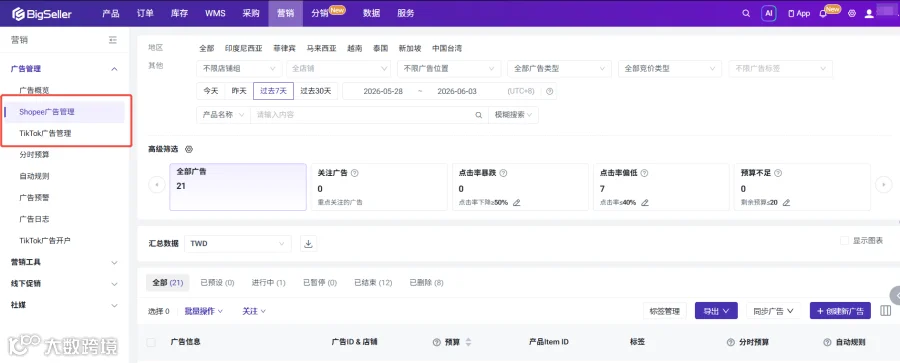Open notifications bell icon with New badge
Screen dimensions: 900x363
click(x=823, y=13)
